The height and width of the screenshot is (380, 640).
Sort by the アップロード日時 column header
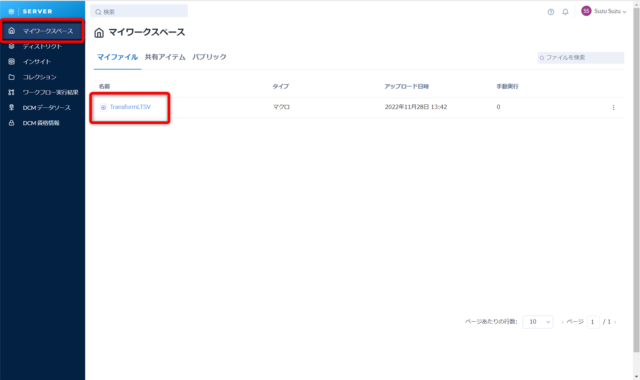coord(407,87)
